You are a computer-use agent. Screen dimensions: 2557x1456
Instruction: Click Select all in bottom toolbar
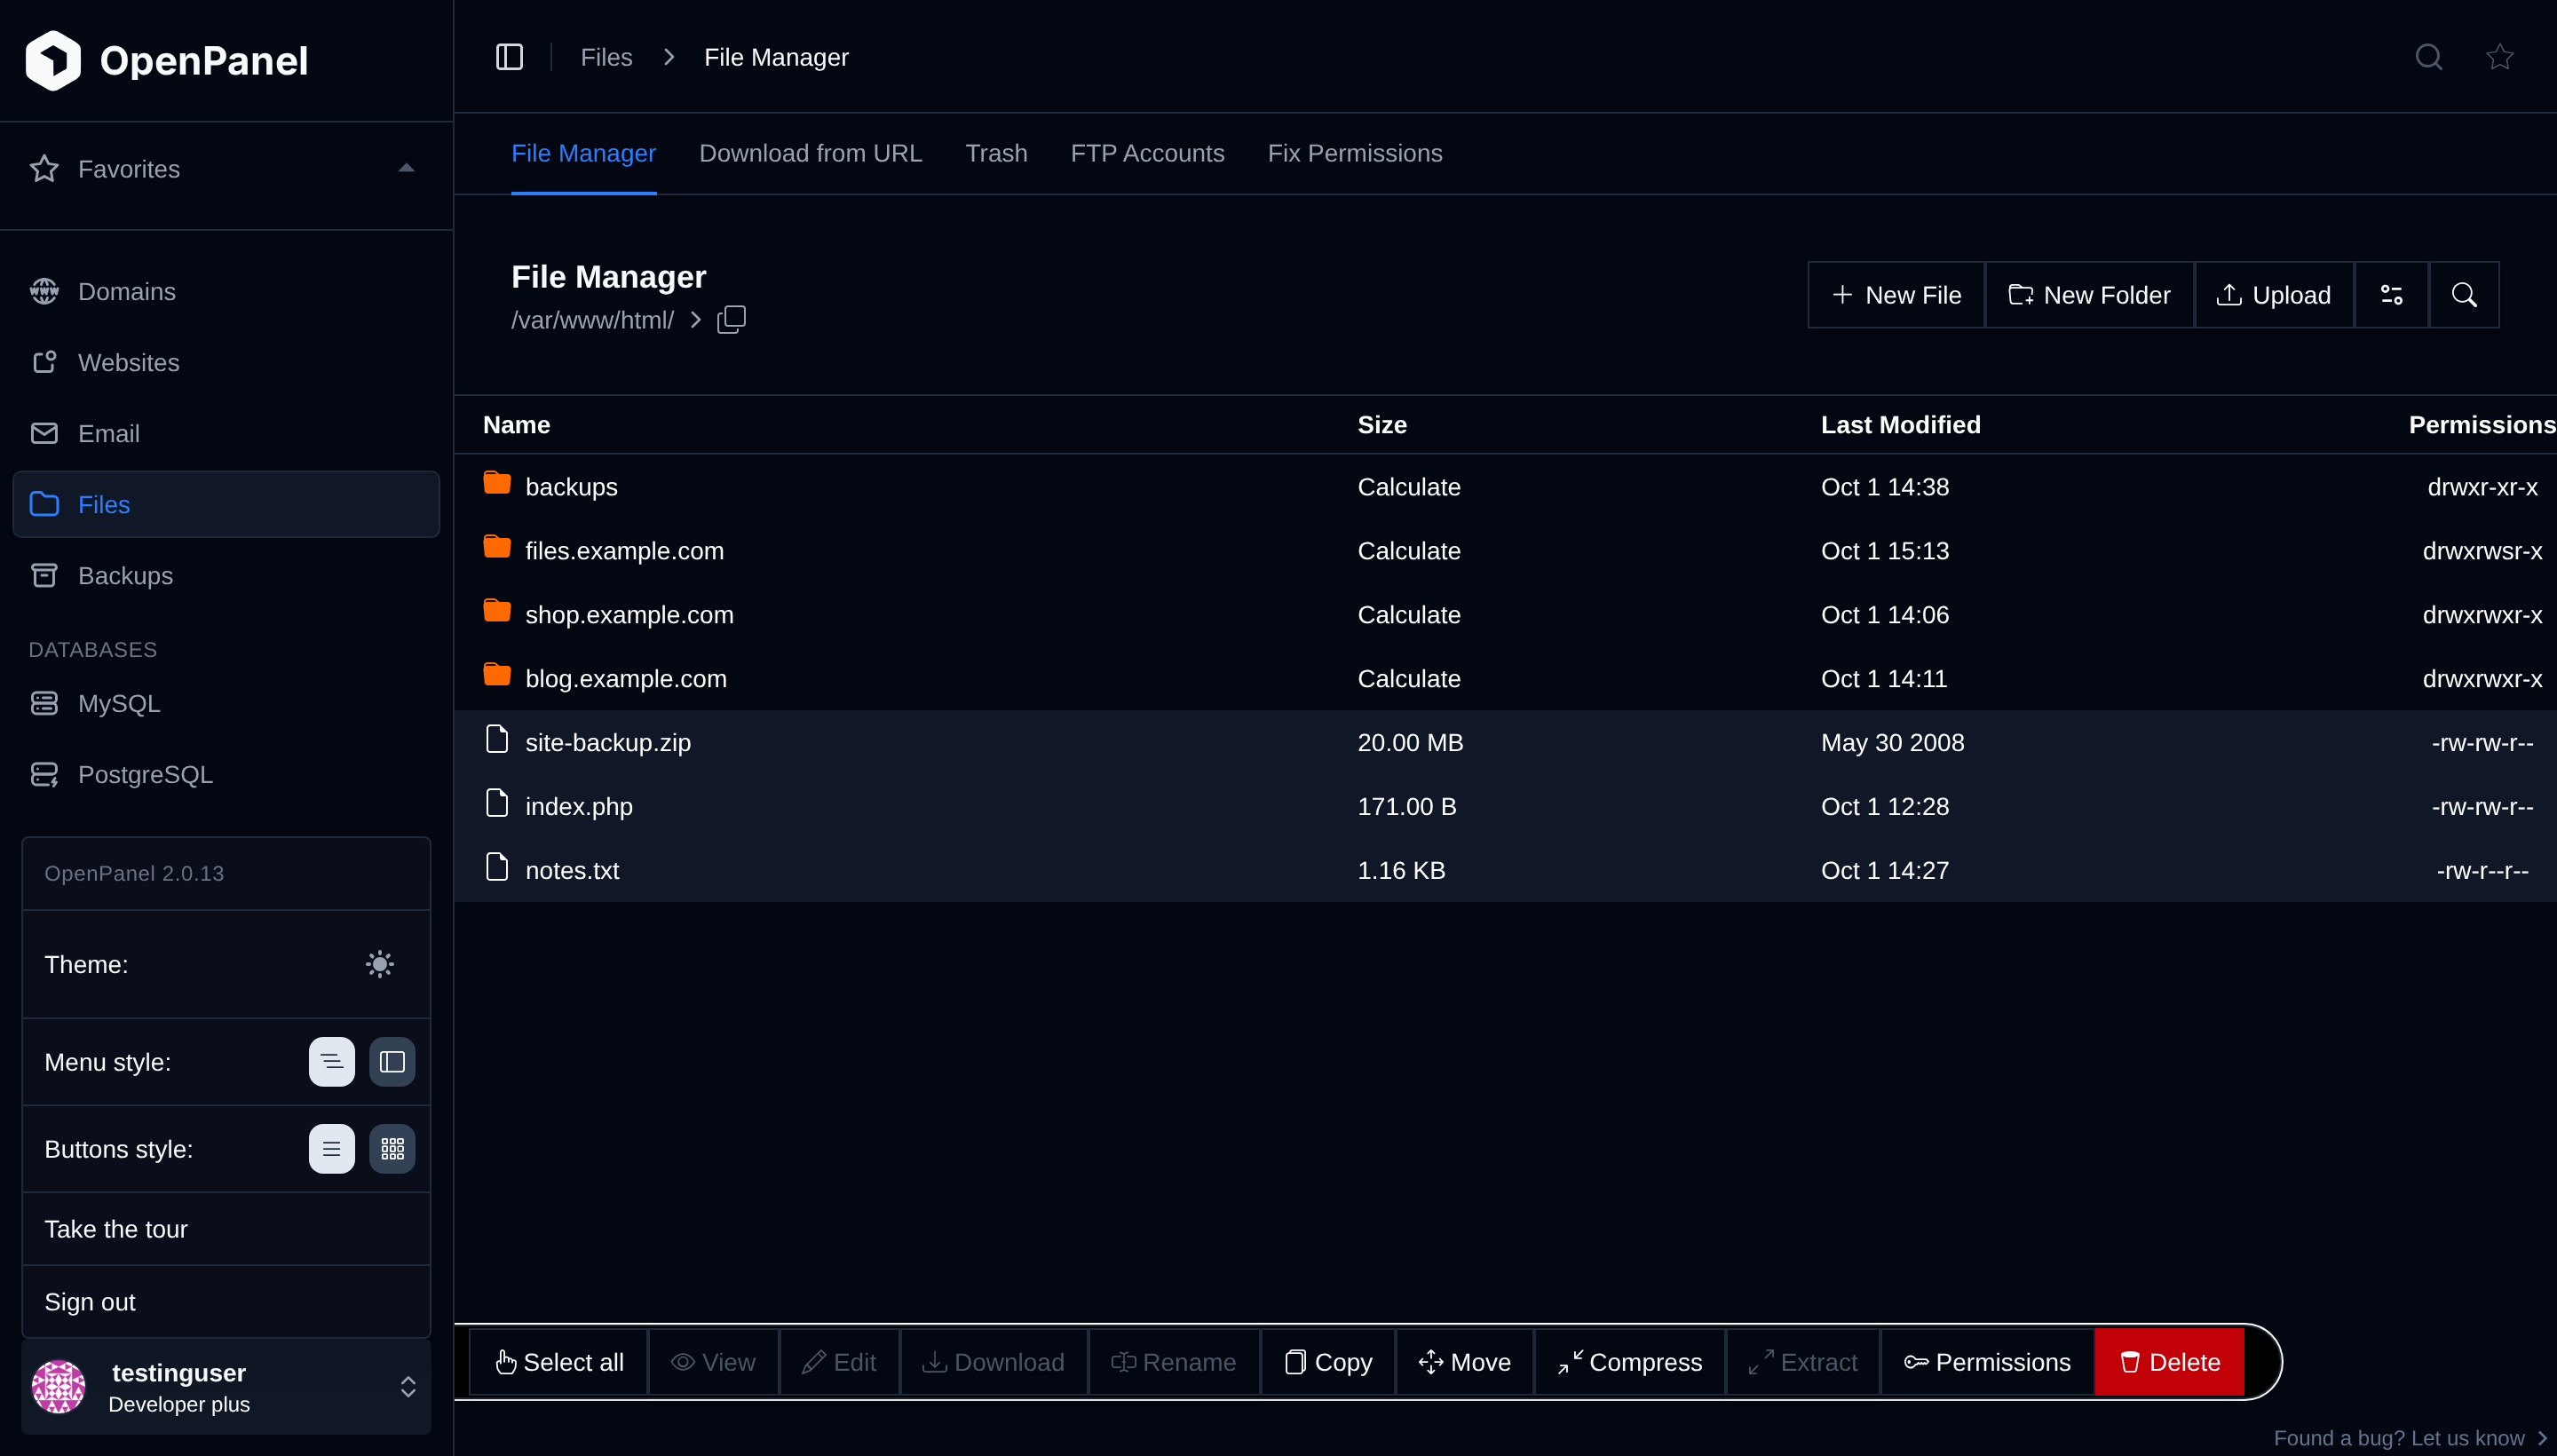558,1362
